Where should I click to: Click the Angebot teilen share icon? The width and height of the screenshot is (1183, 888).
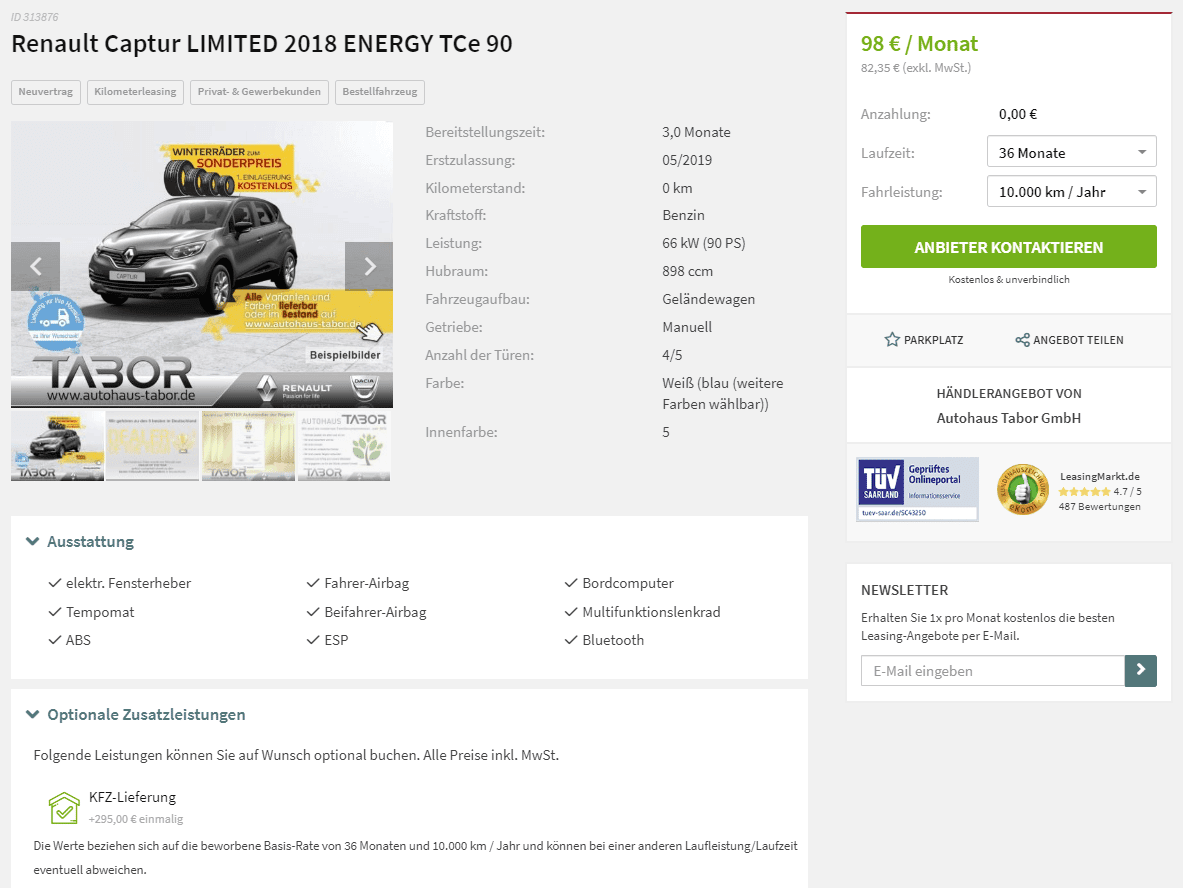1022,340
